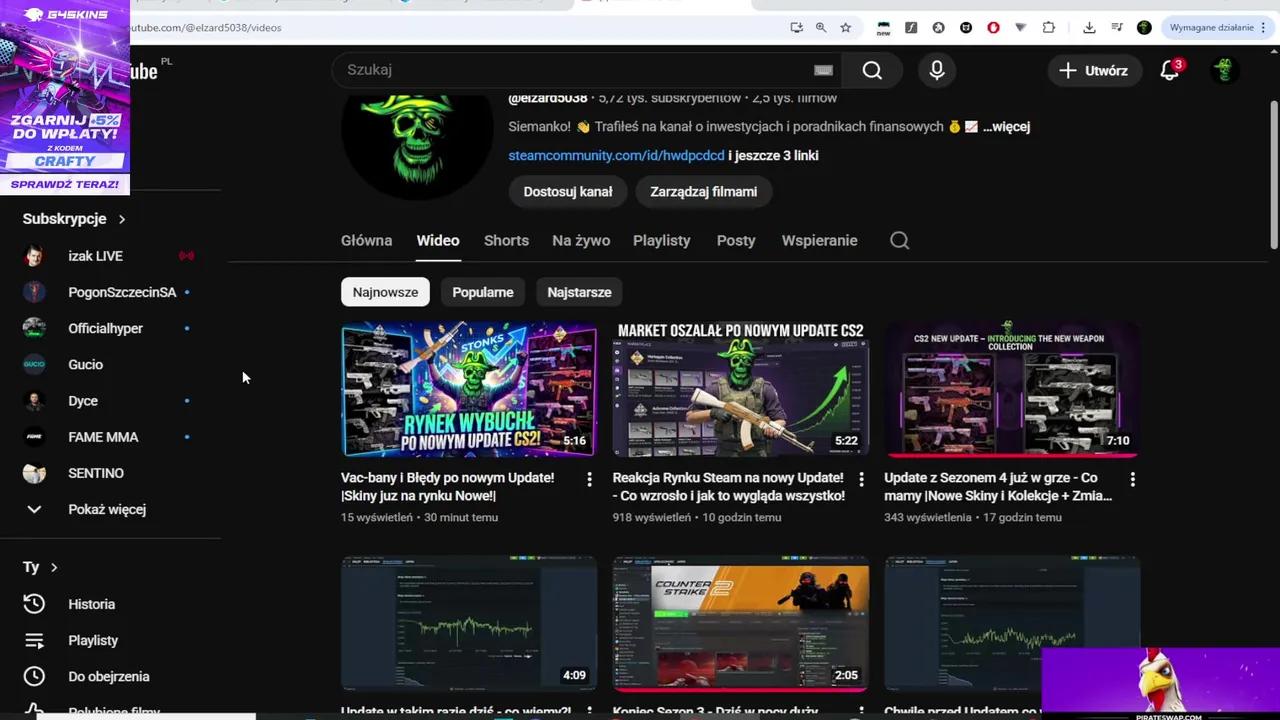Open the Rynek Wybuchł video thumbnail

pyautogui.click(x=469, y=389)
